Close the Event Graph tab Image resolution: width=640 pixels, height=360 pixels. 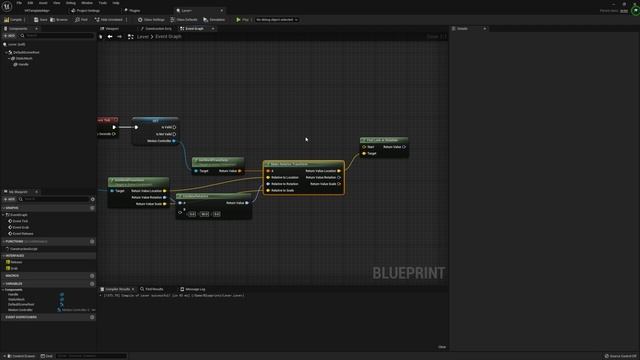point(213,29)
